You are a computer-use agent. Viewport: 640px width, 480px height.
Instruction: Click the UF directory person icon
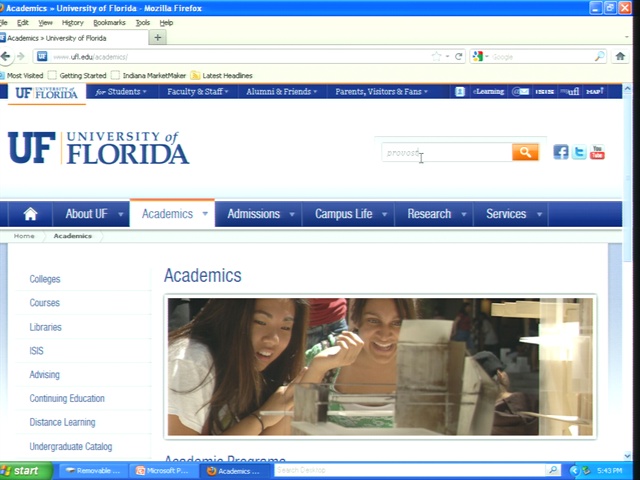(460, 91)
